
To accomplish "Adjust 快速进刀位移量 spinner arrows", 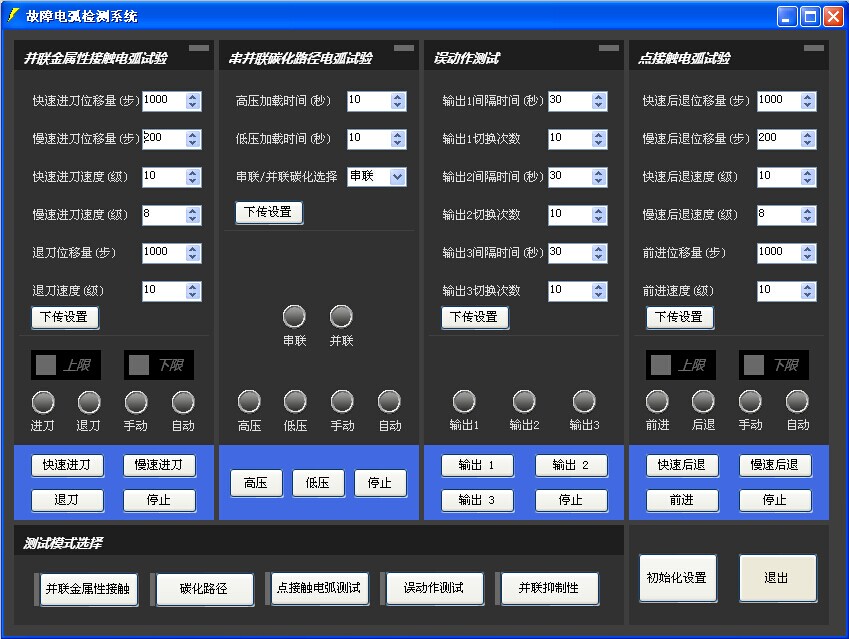I will [x=193, y=101].
